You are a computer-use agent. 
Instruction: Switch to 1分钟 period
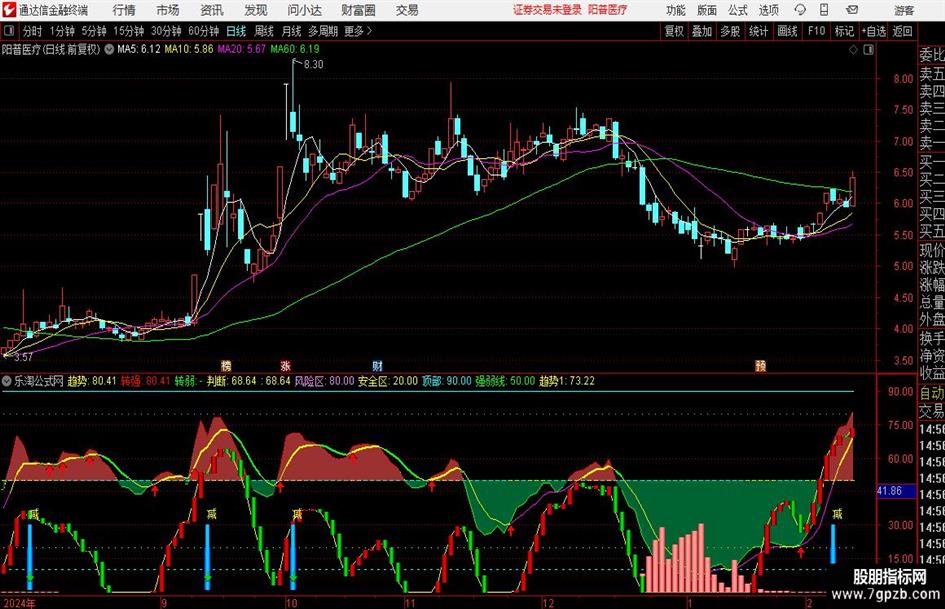click(x=62, y=31)
